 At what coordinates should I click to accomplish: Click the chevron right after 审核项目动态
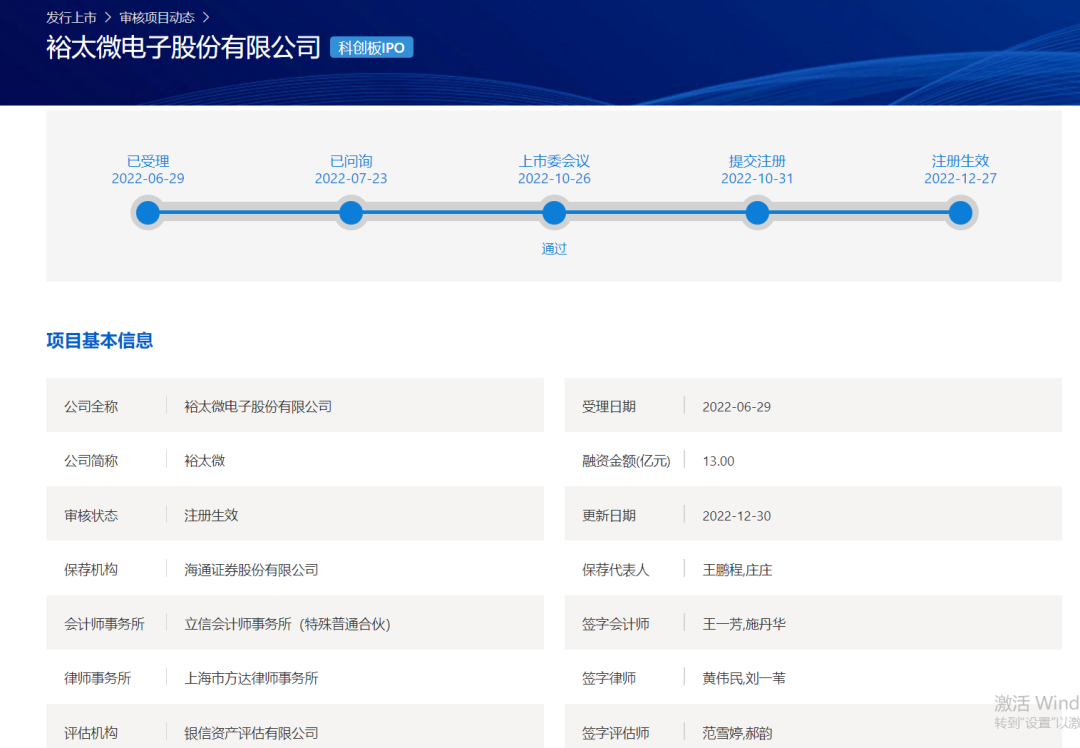point(206,18)
